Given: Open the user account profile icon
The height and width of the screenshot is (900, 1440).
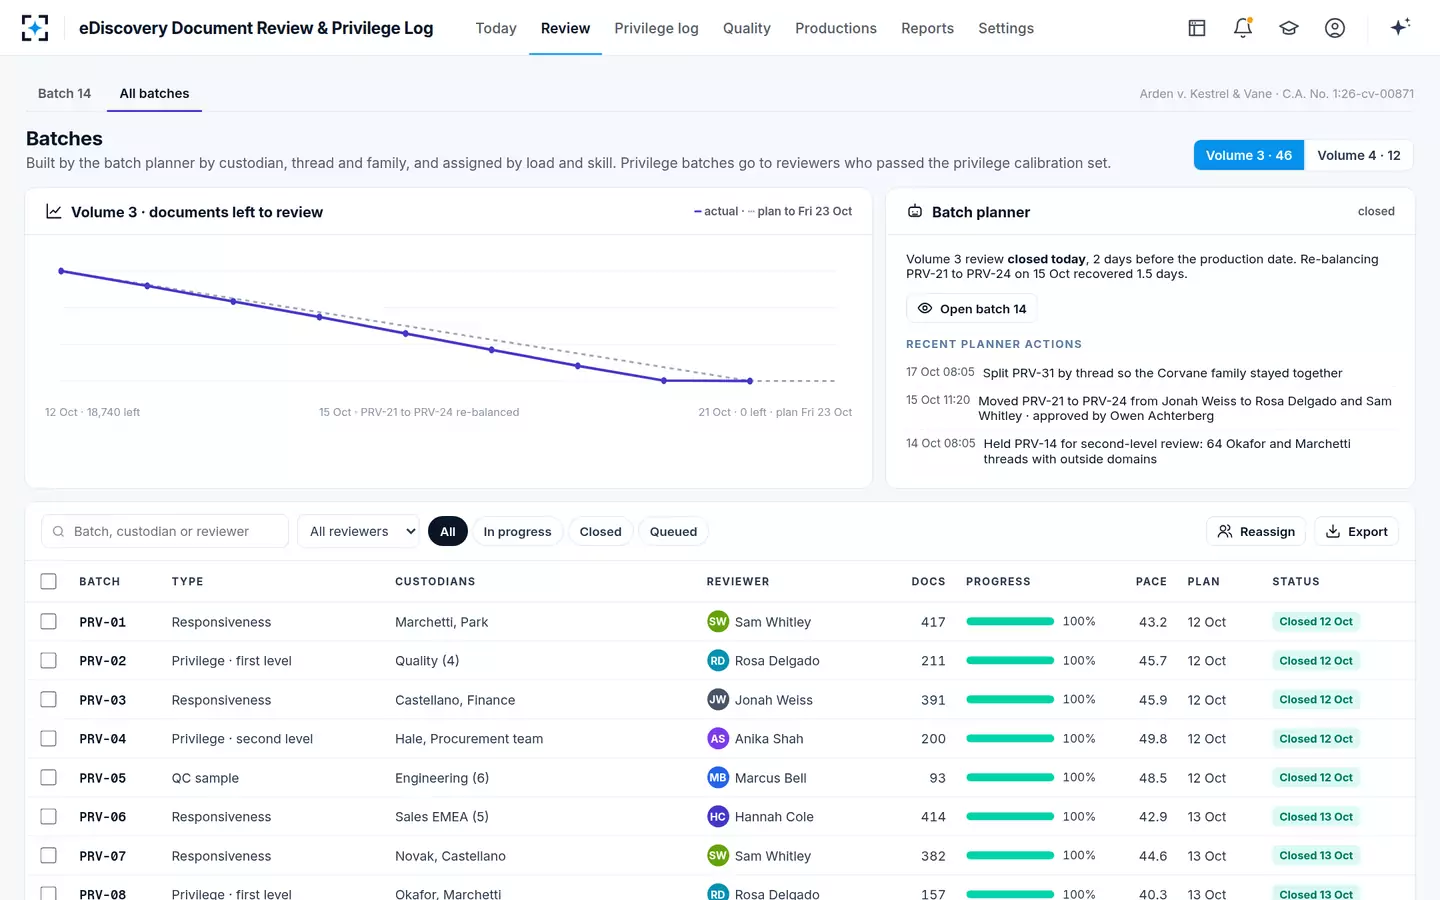Looking at the screenshot, I should [1335, 28].
